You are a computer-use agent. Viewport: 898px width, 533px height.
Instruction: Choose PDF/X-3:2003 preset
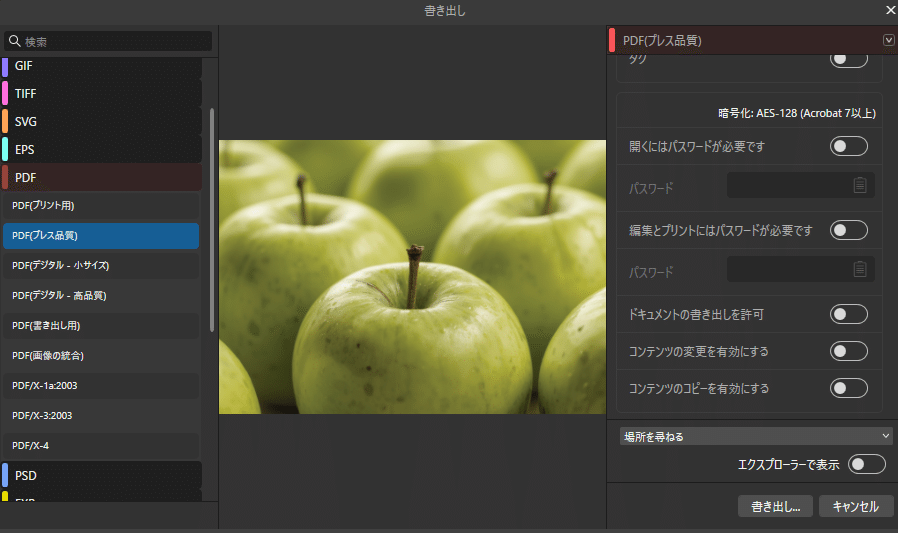[x=101, y=416]
